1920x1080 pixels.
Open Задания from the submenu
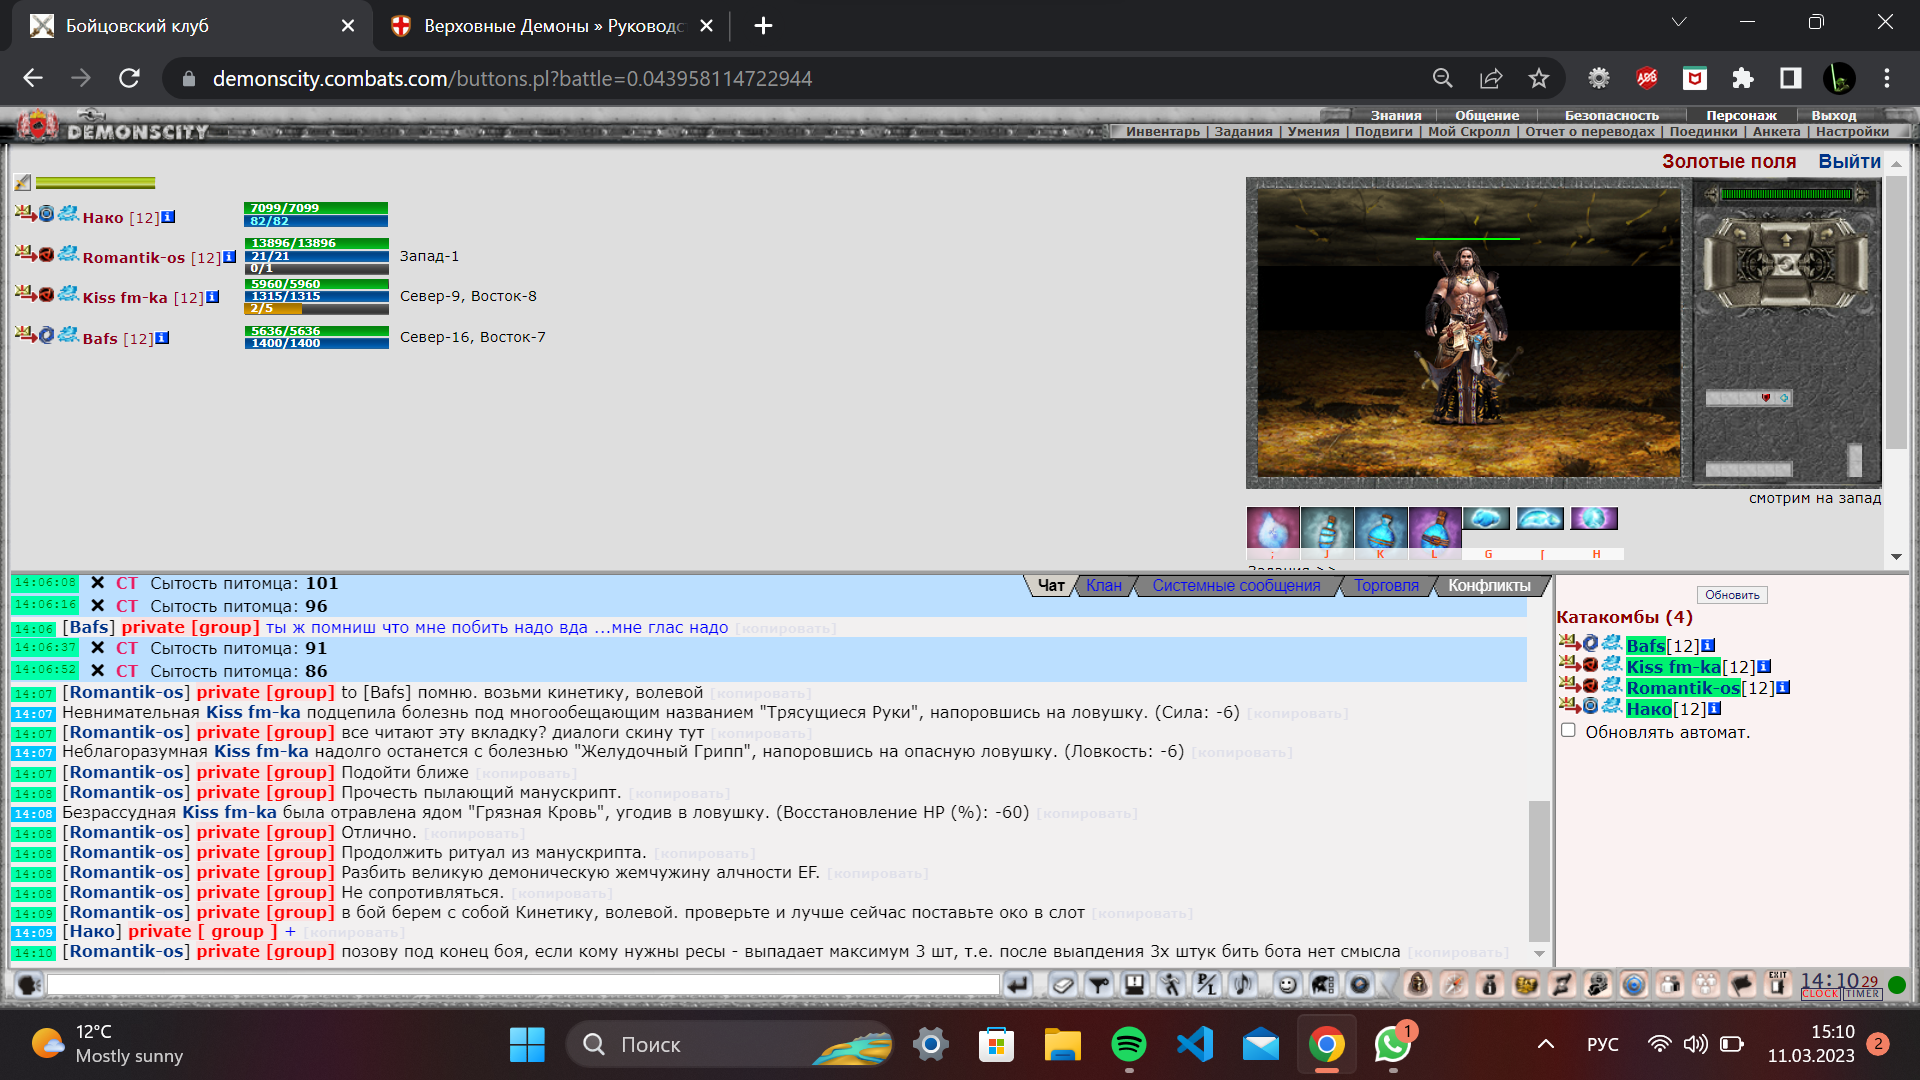(1243, 132)
